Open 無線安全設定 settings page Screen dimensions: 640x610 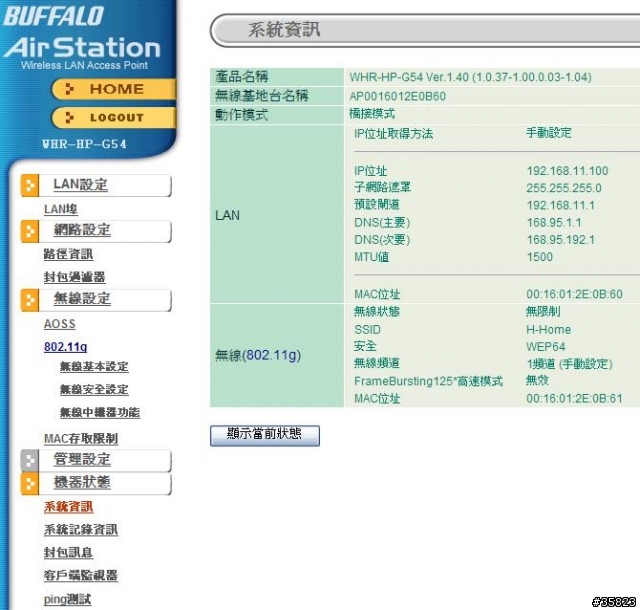coord(94,390)
